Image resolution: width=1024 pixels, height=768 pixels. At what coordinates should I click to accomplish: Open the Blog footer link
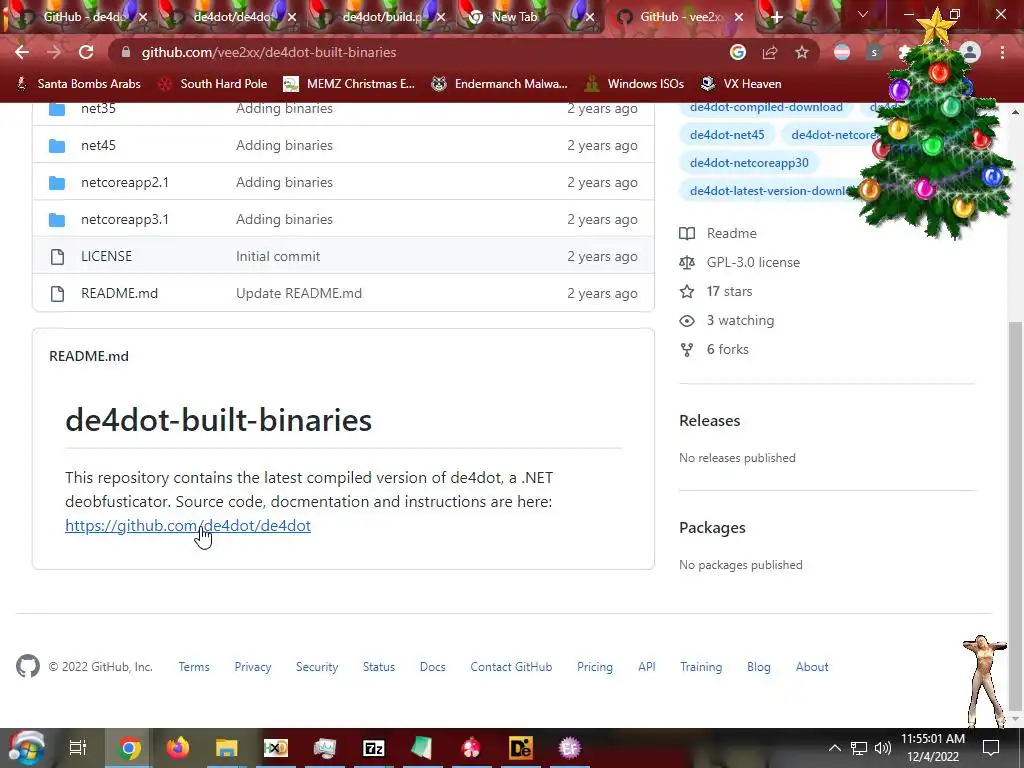tap(759, 667)
